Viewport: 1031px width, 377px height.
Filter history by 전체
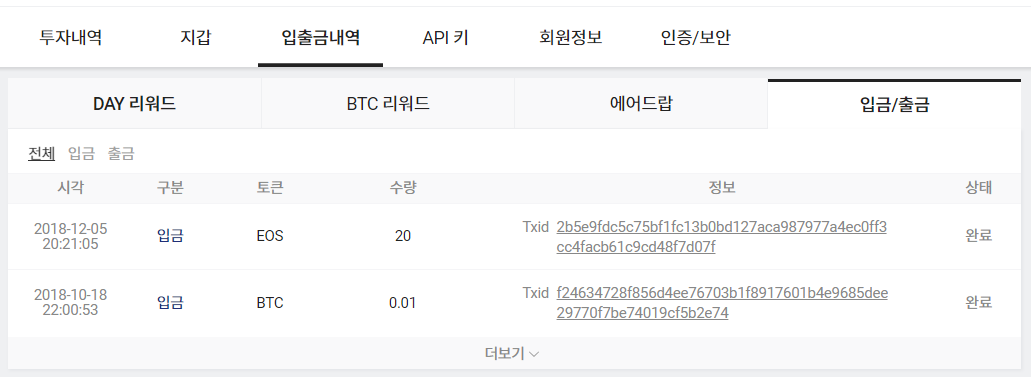click(x=41, y=154)
